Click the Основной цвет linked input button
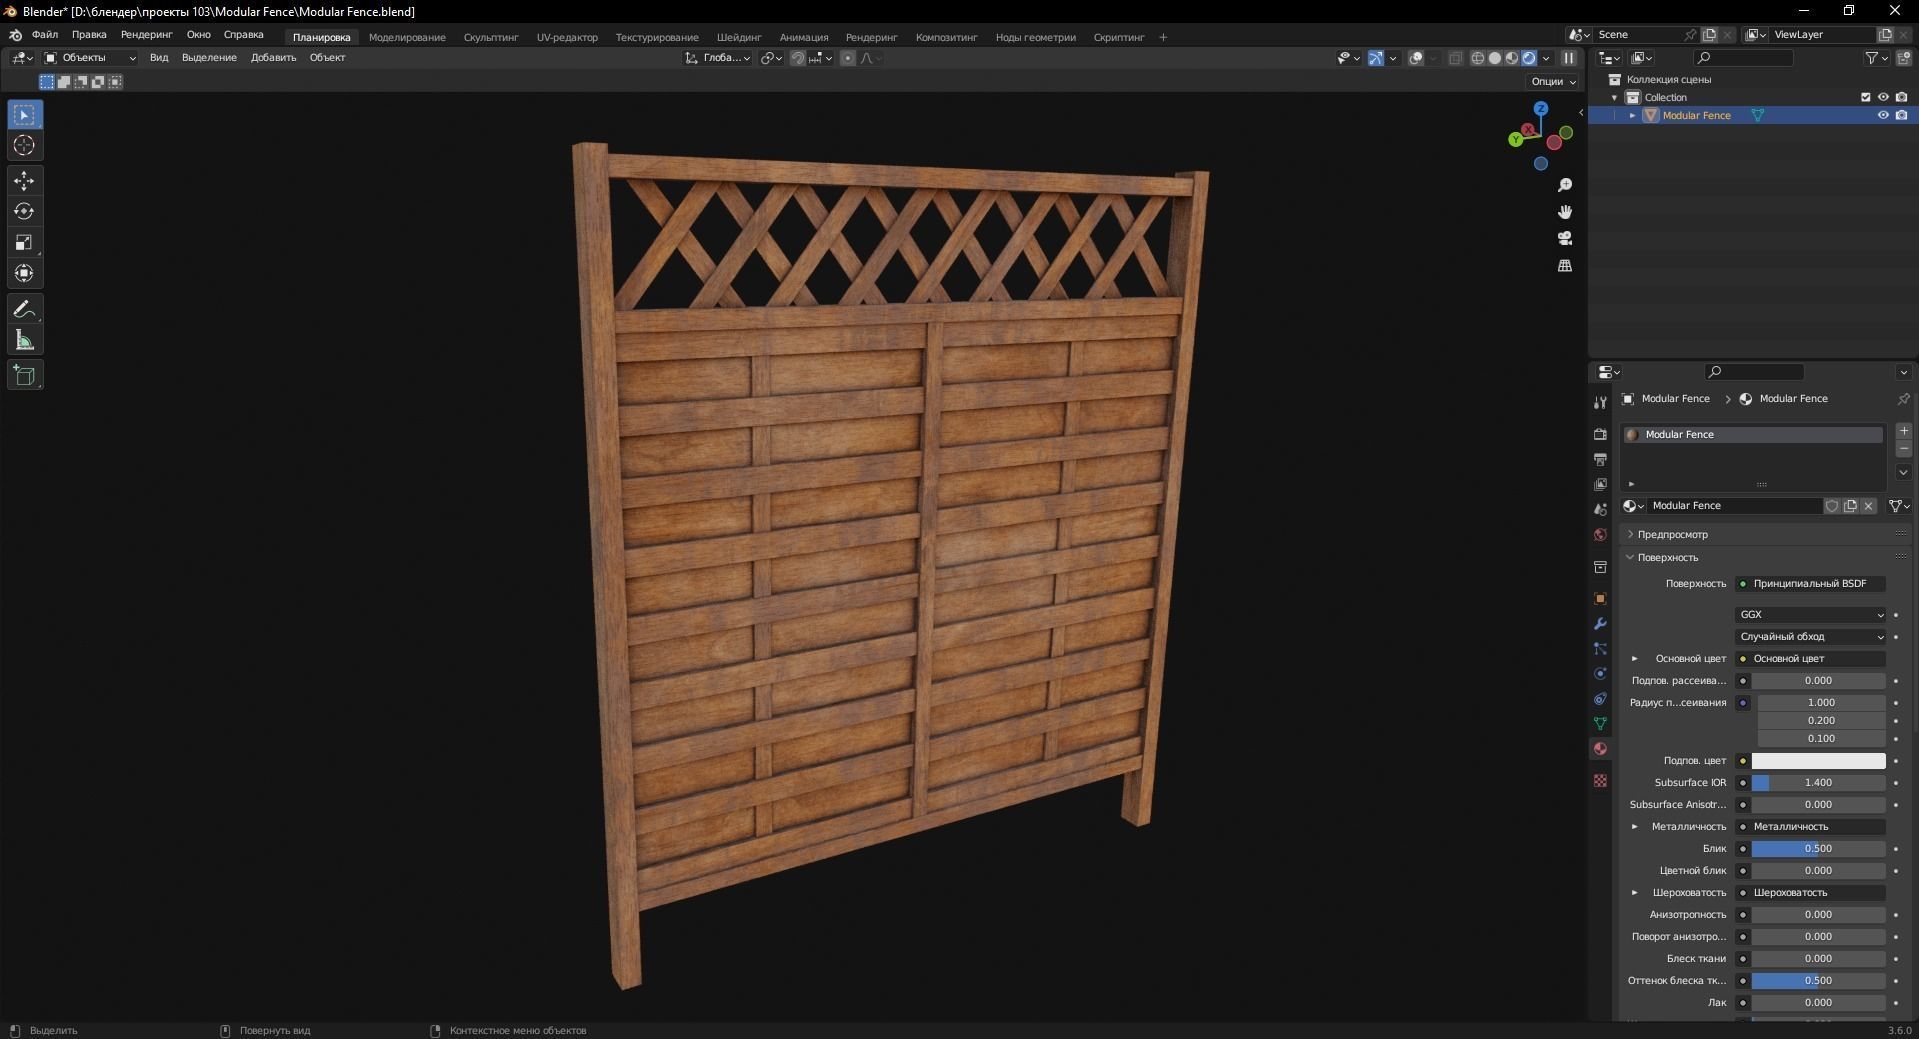The width and height of the screenshot is (1919, 1039). tap(1810, 659)
